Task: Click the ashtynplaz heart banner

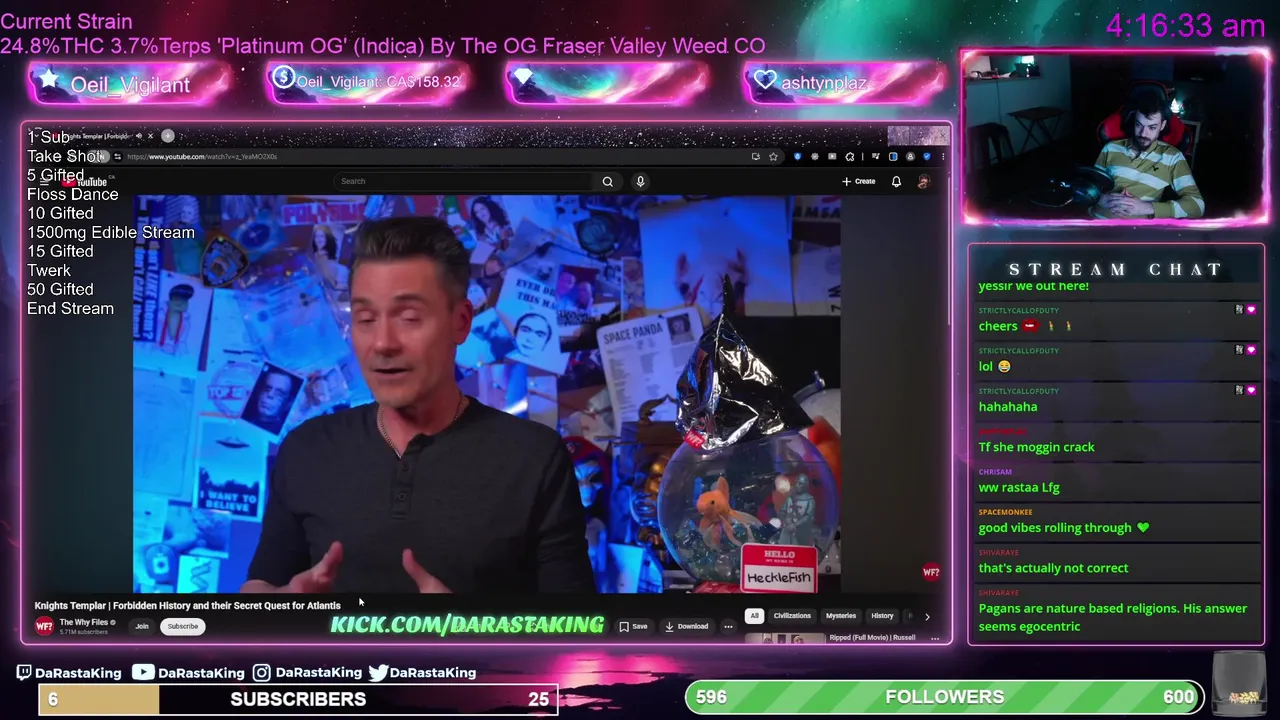Action: pos(844,83)
